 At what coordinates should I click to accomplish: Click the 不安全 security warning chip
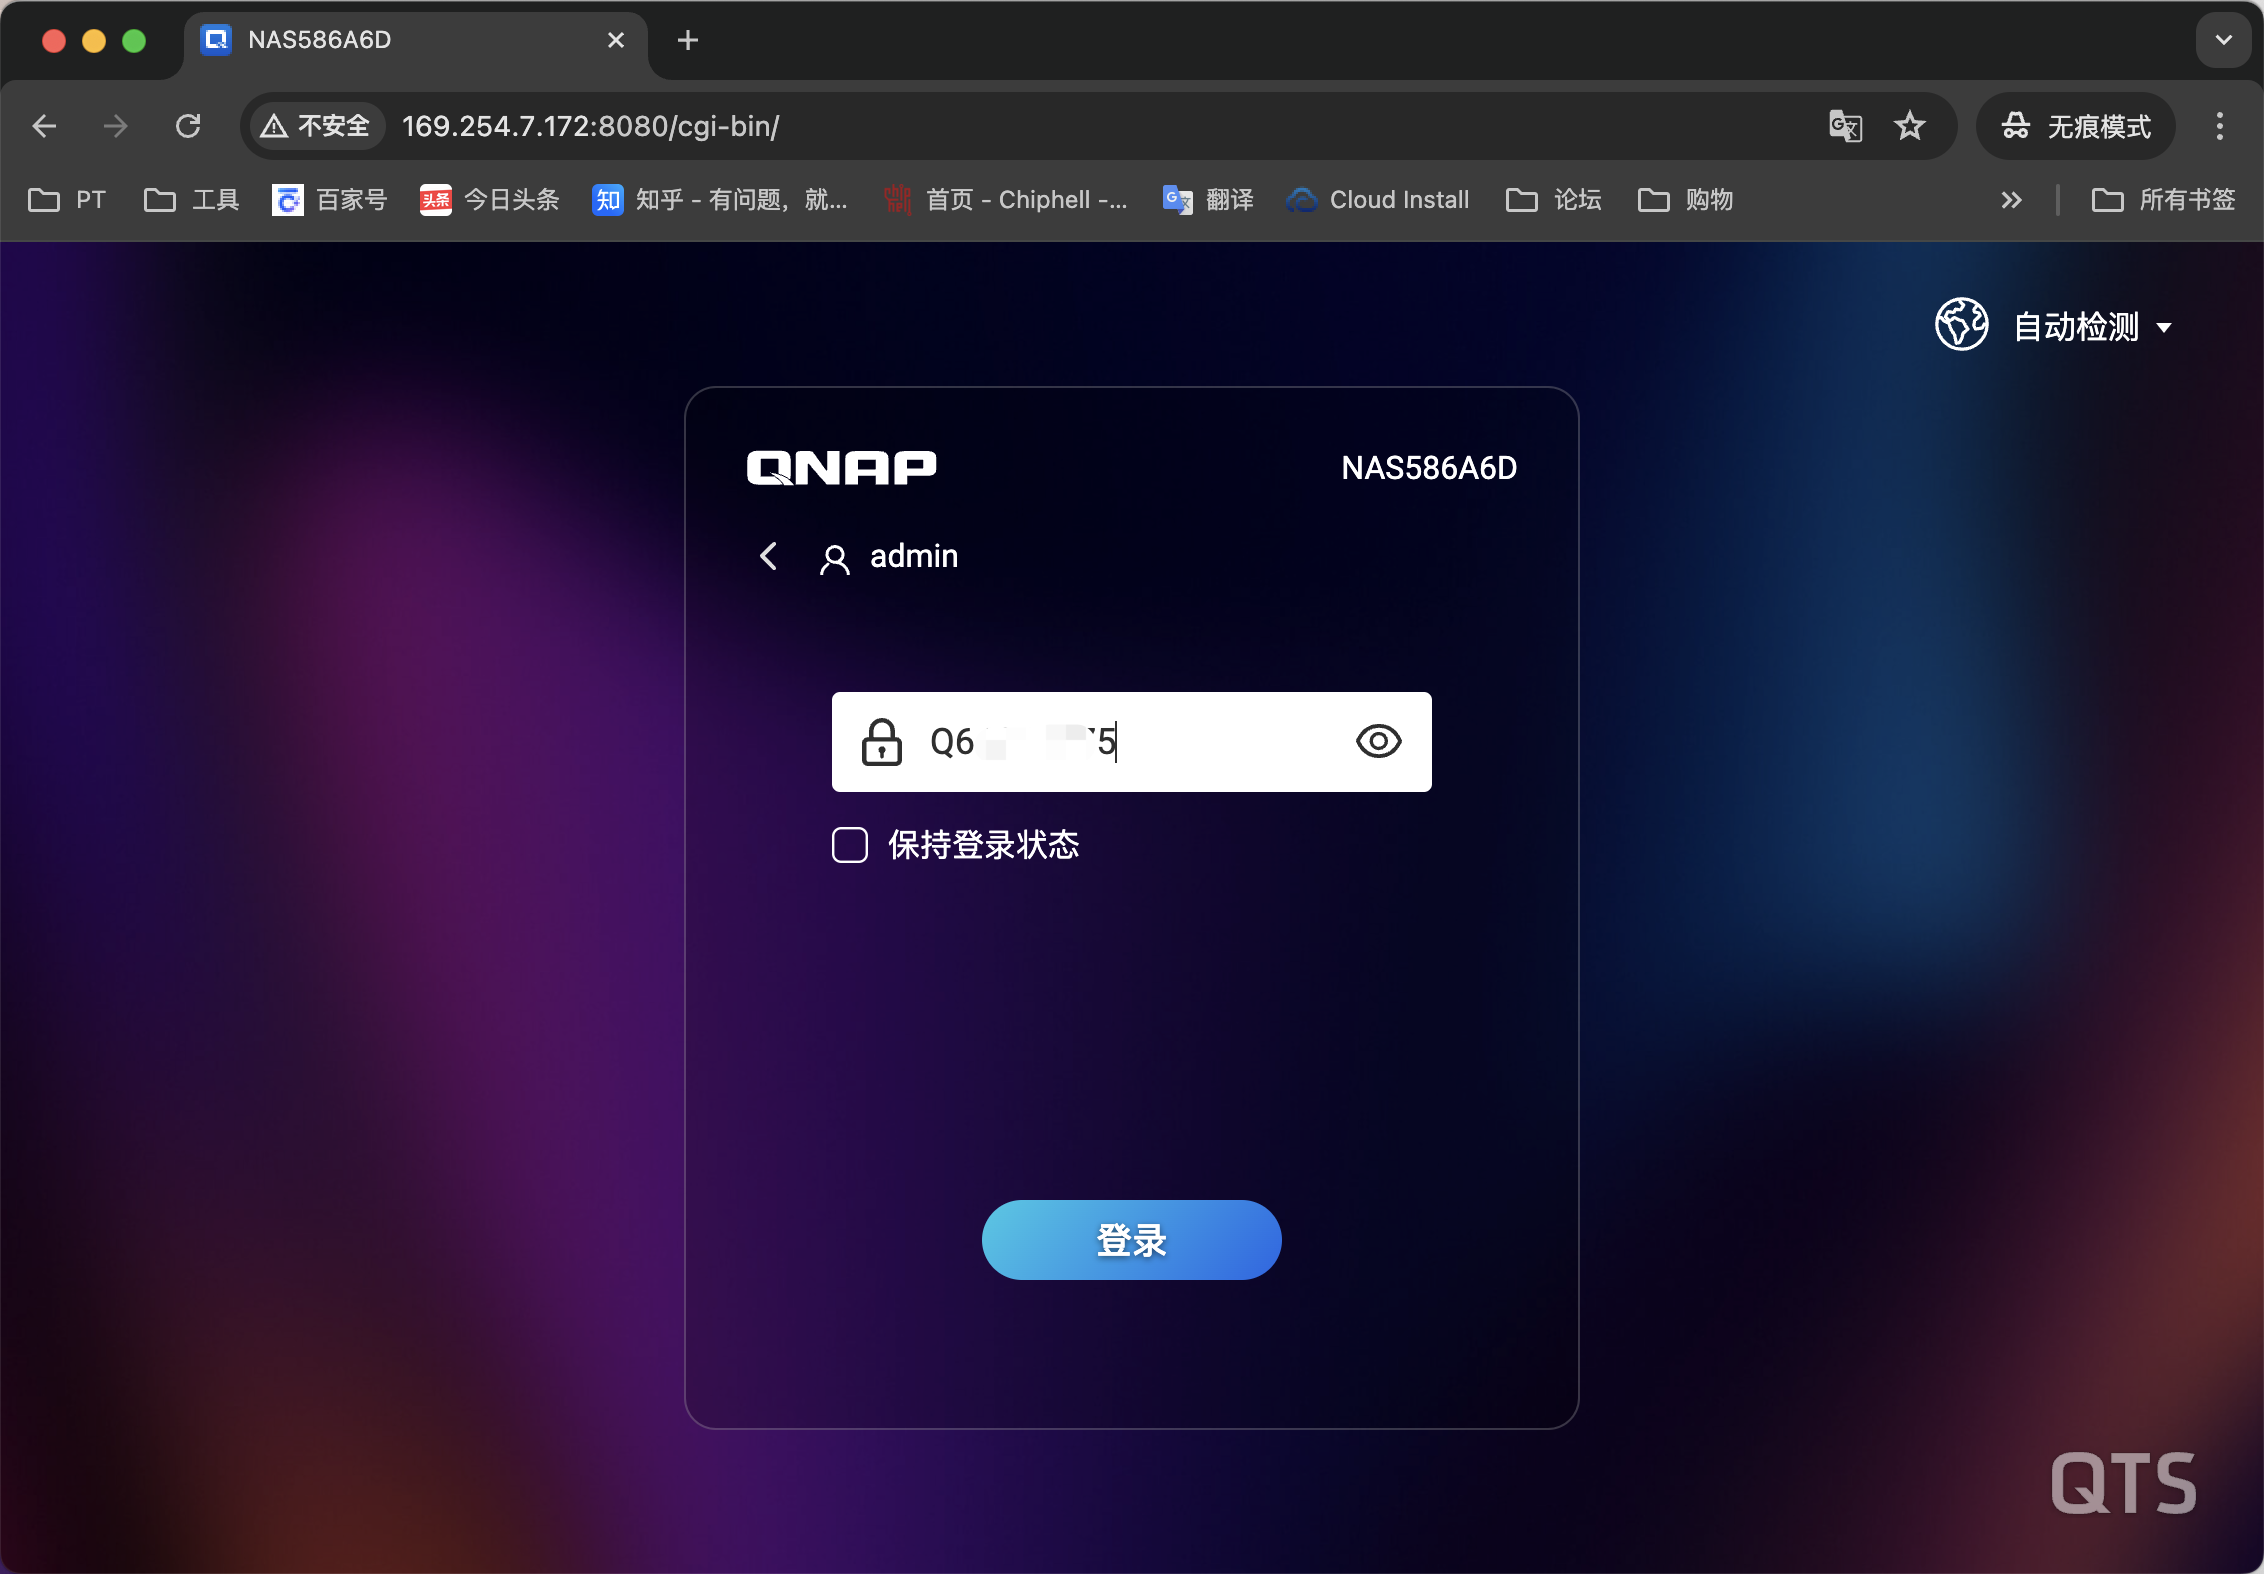point(315,126)
